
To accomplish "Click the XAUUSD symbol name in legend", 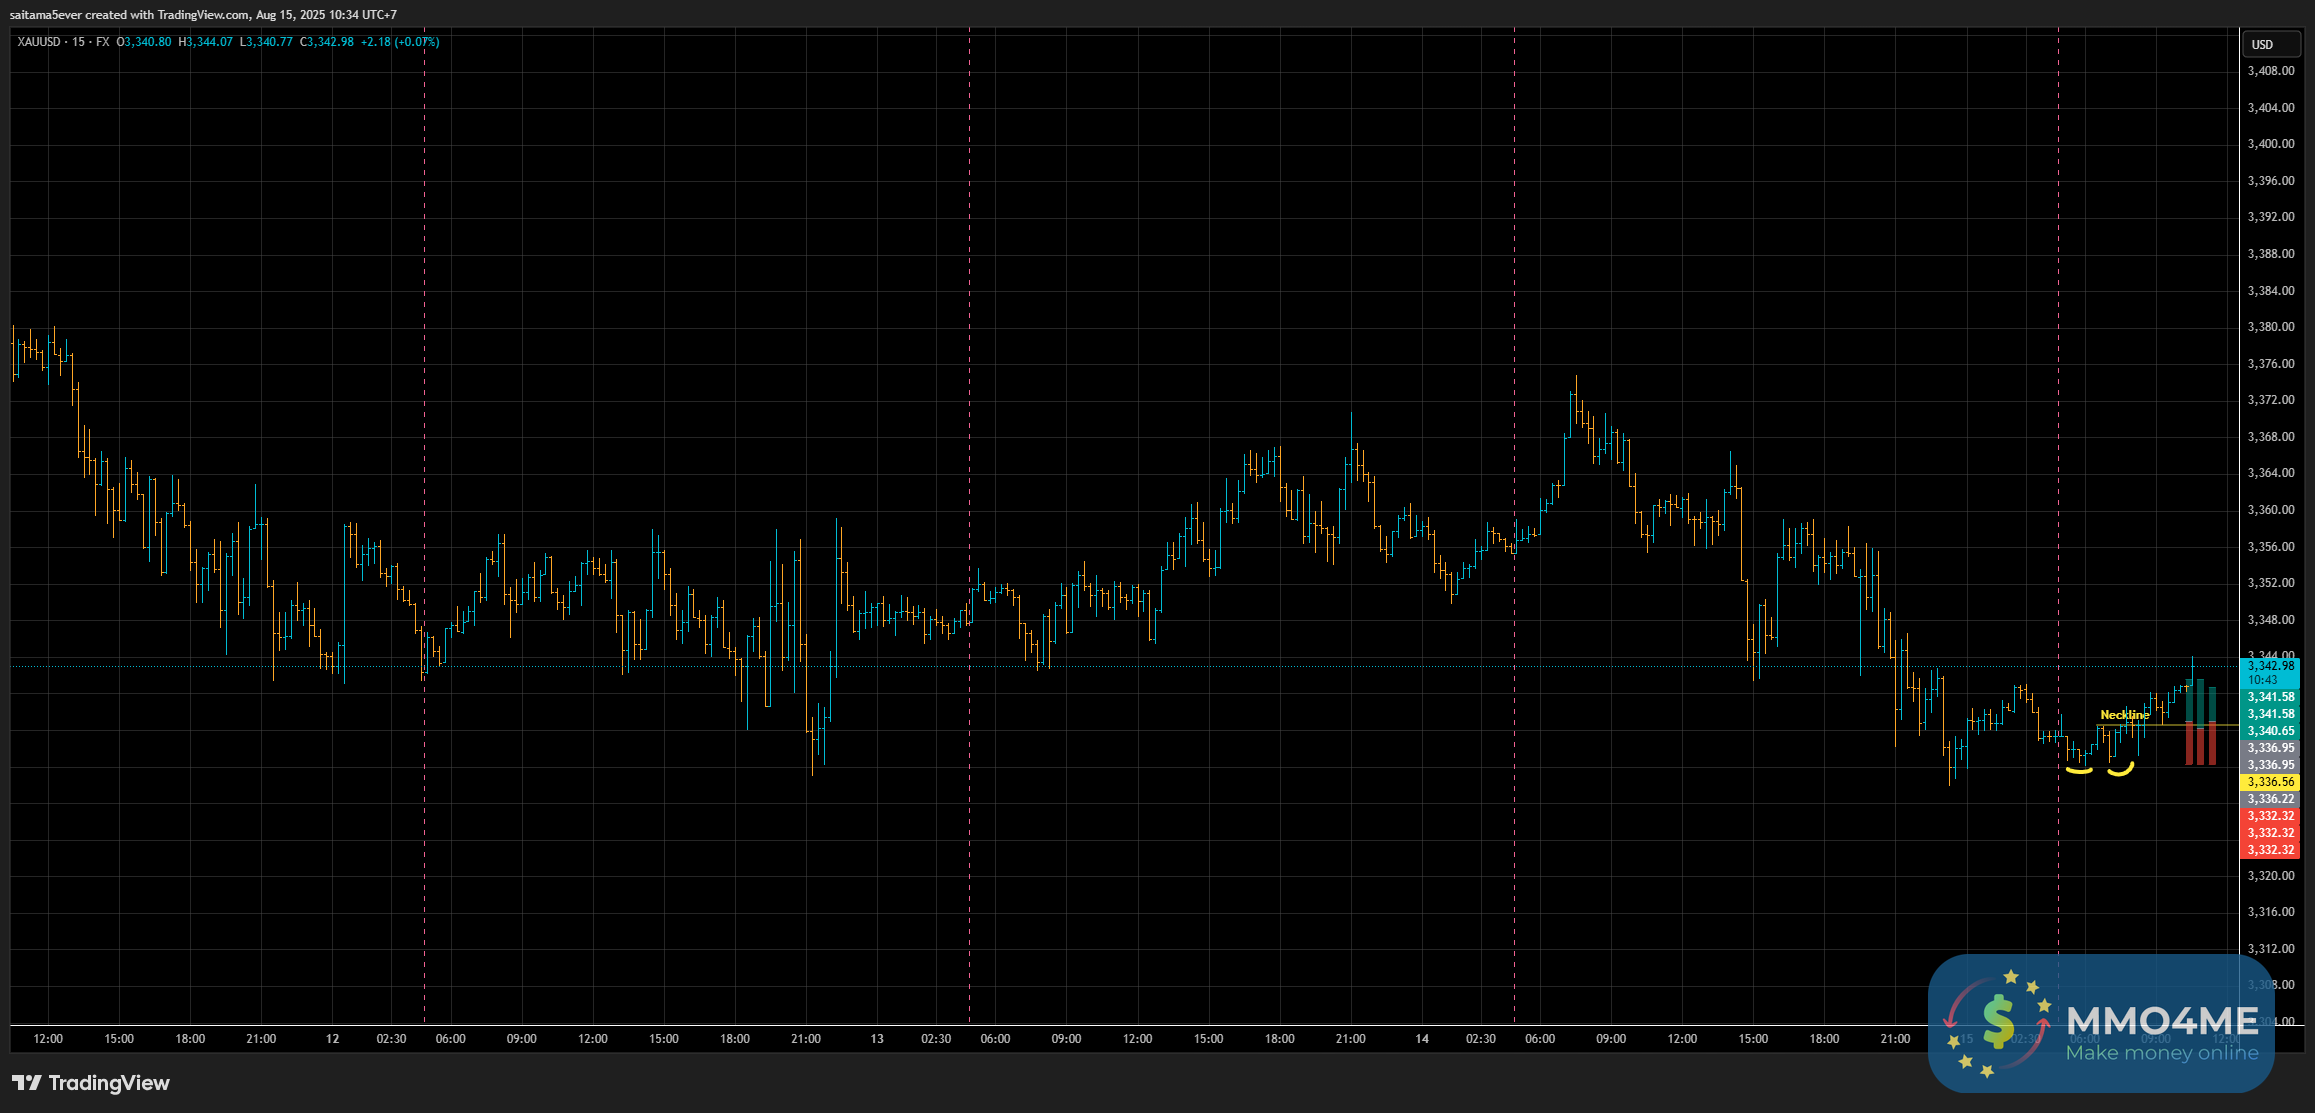I will point(39,42).
